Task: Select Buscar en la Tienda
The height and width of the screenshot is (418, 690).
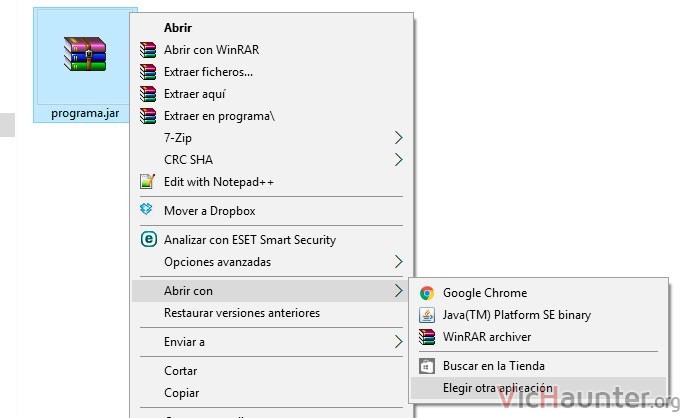Action: coord(538,366)
